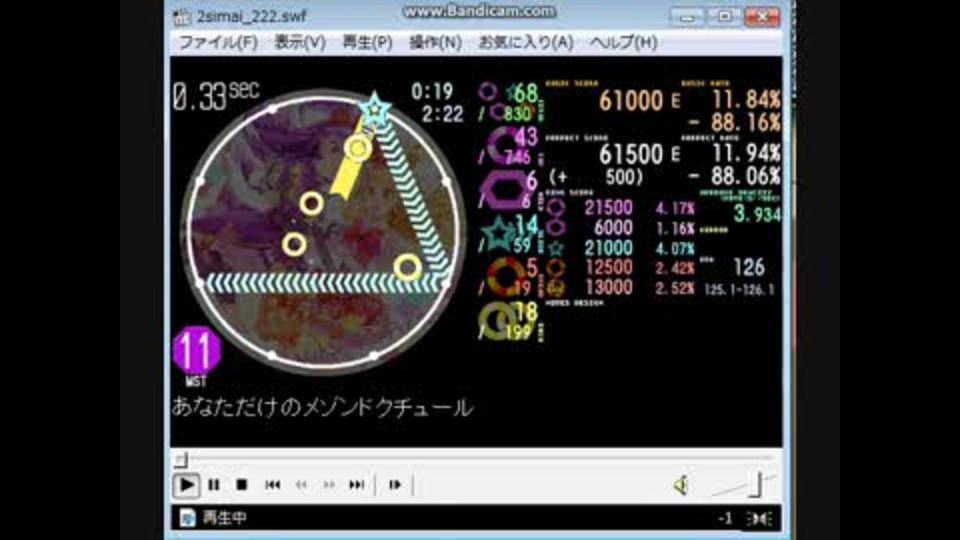Viewport: 960px width, 540px height.
Task: Click the purple hexagon break icon
Action: coord(503,189)
